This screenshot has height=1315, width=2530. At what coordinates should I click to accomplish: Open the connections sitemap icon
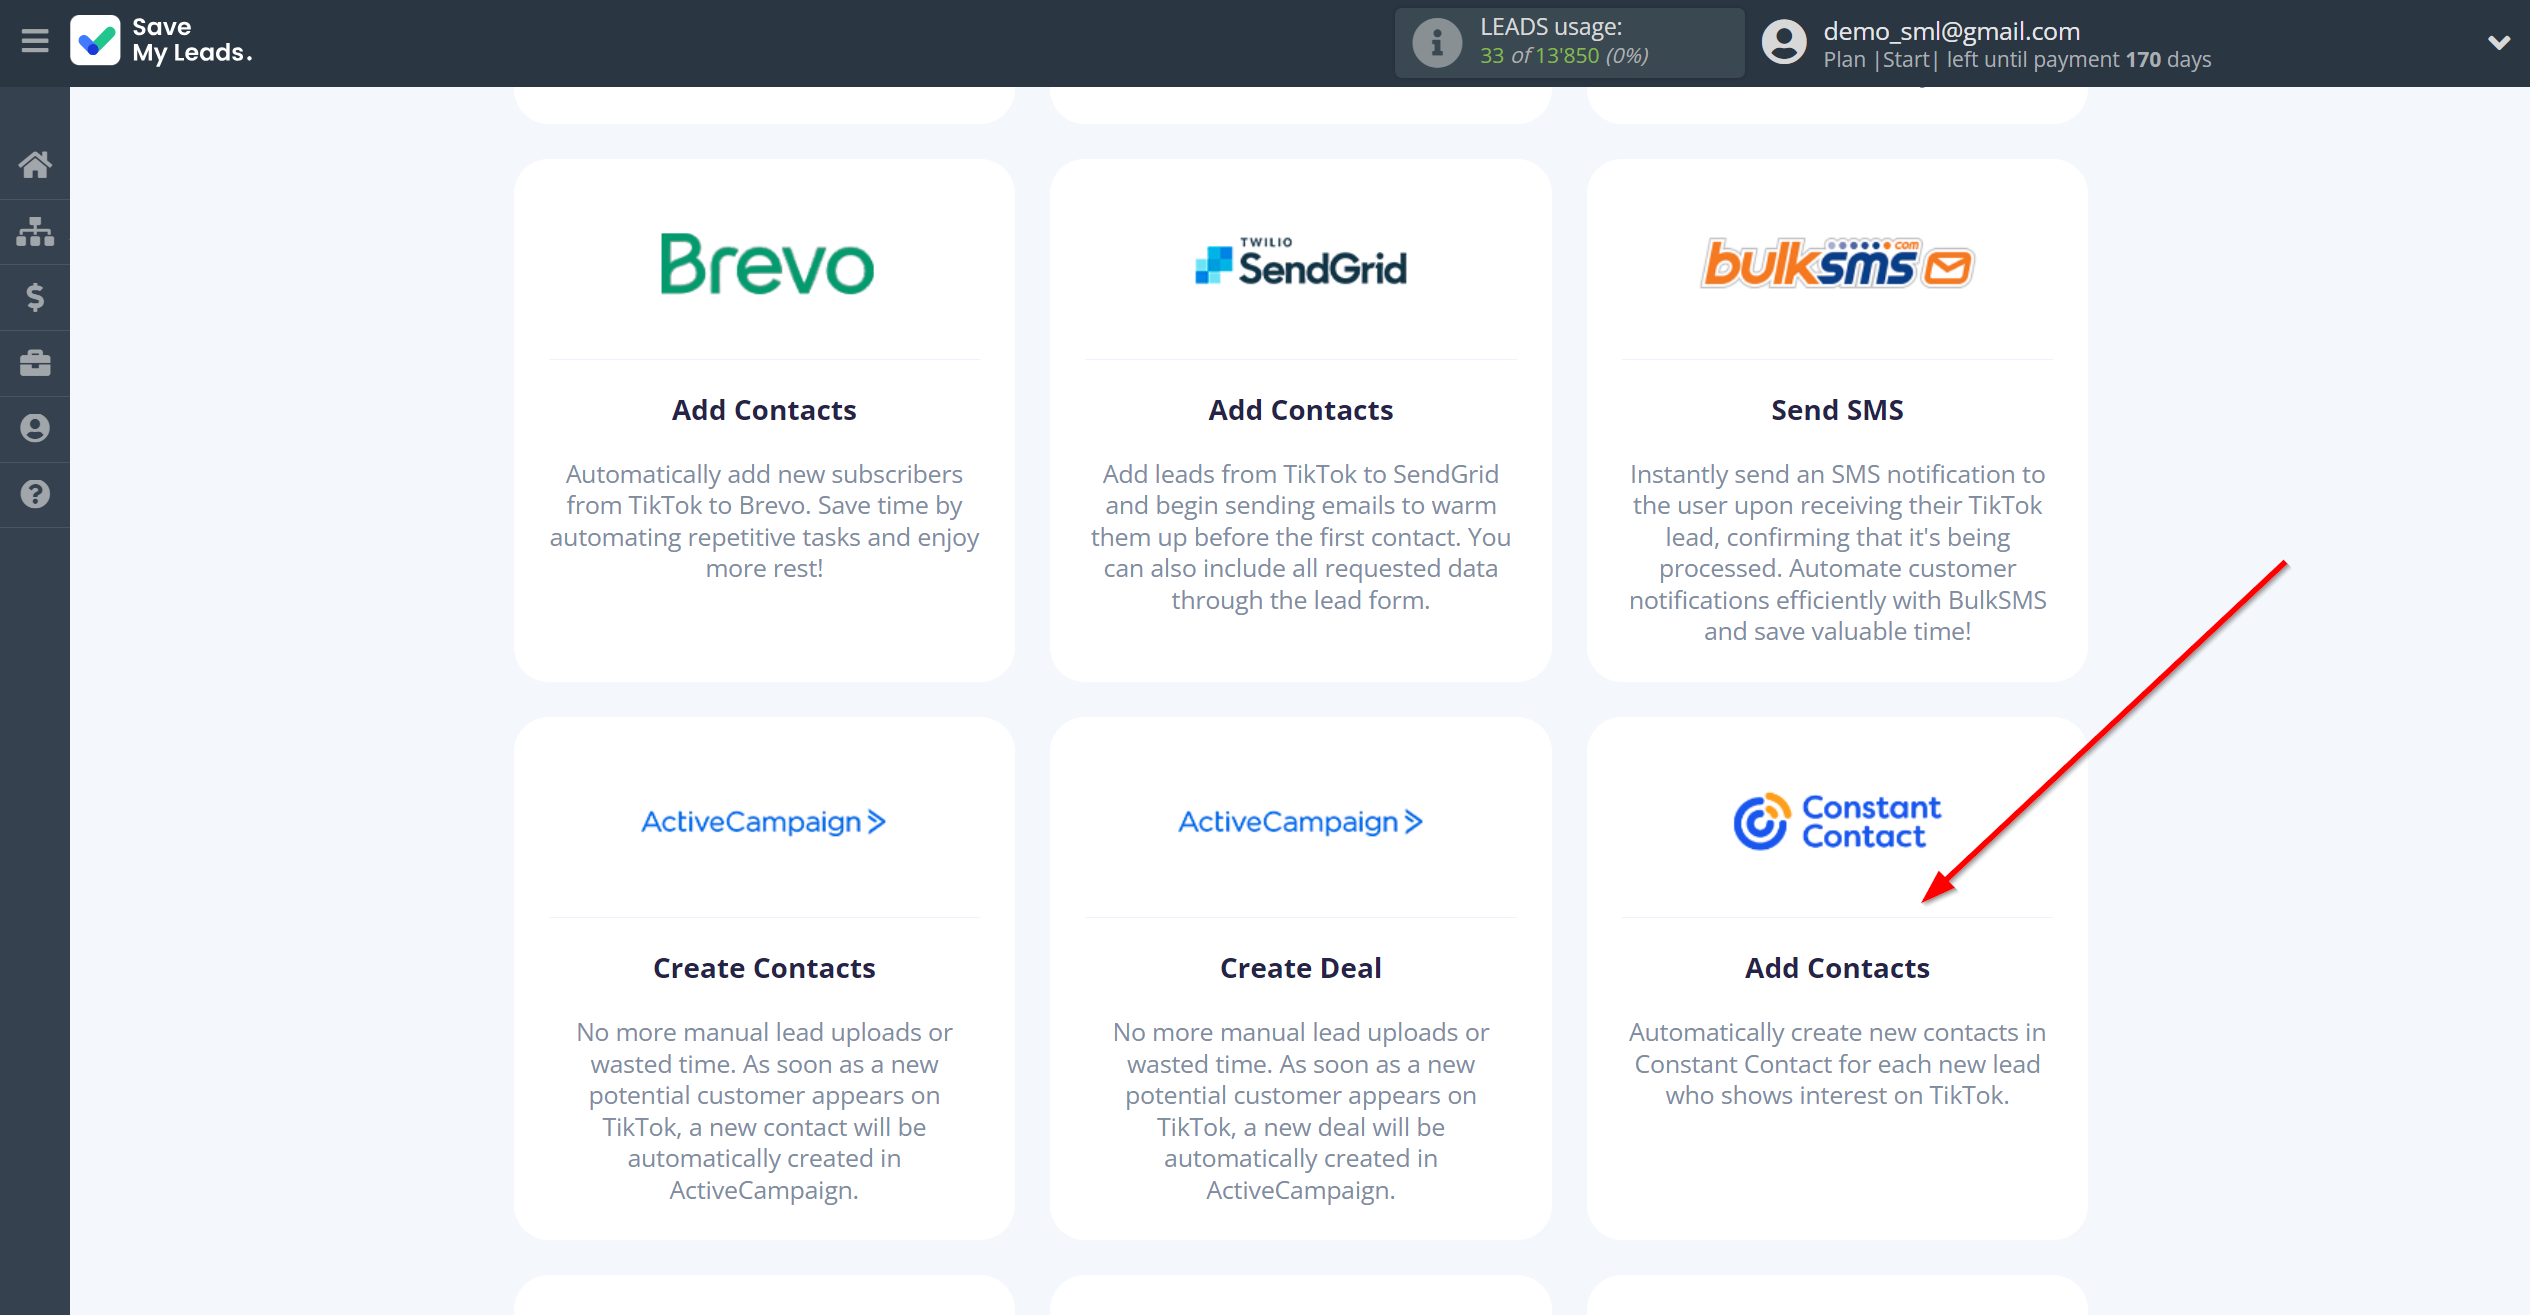[35, 231]
